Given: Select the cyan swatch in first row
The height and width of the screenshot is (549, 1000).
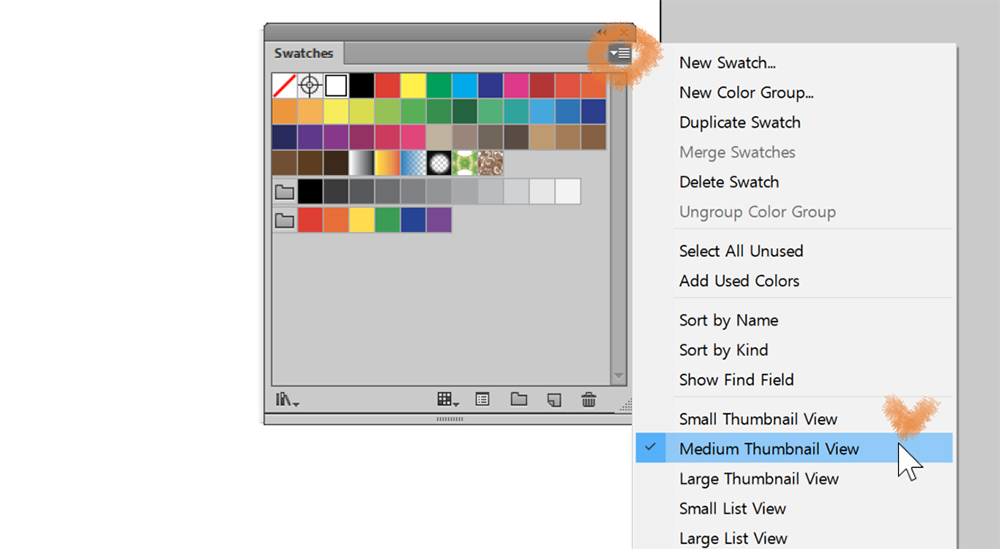Looking at the screenshot, I should pos(465,85).
